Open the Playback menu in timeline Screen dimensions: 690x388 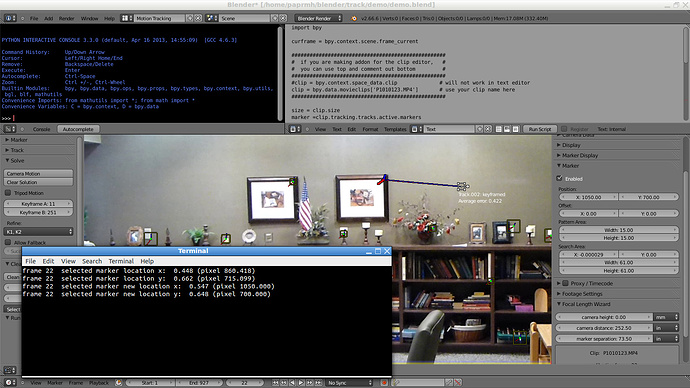(99, 383)
